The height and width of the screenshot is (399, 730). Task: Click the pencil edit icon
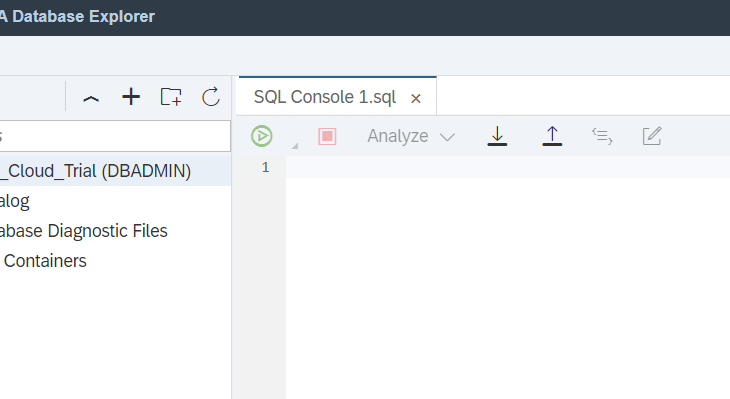point(652,136)
